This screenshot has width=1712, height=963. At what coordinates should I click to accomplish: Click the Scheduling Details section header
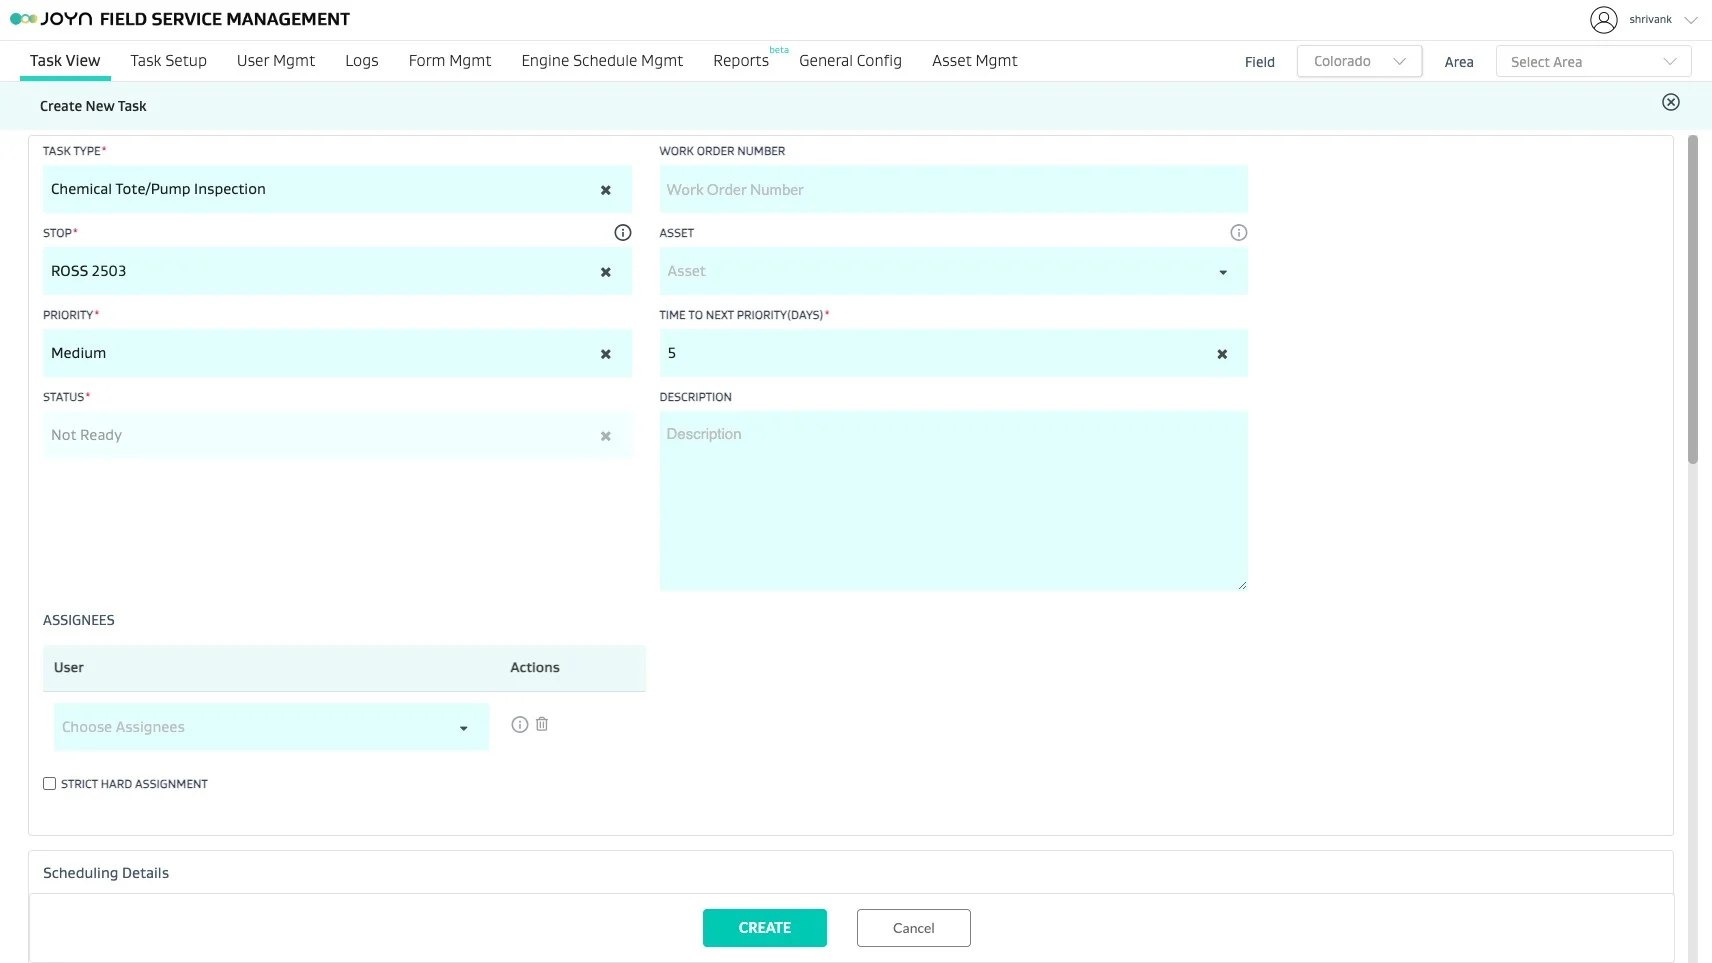(x=106, y=873)
